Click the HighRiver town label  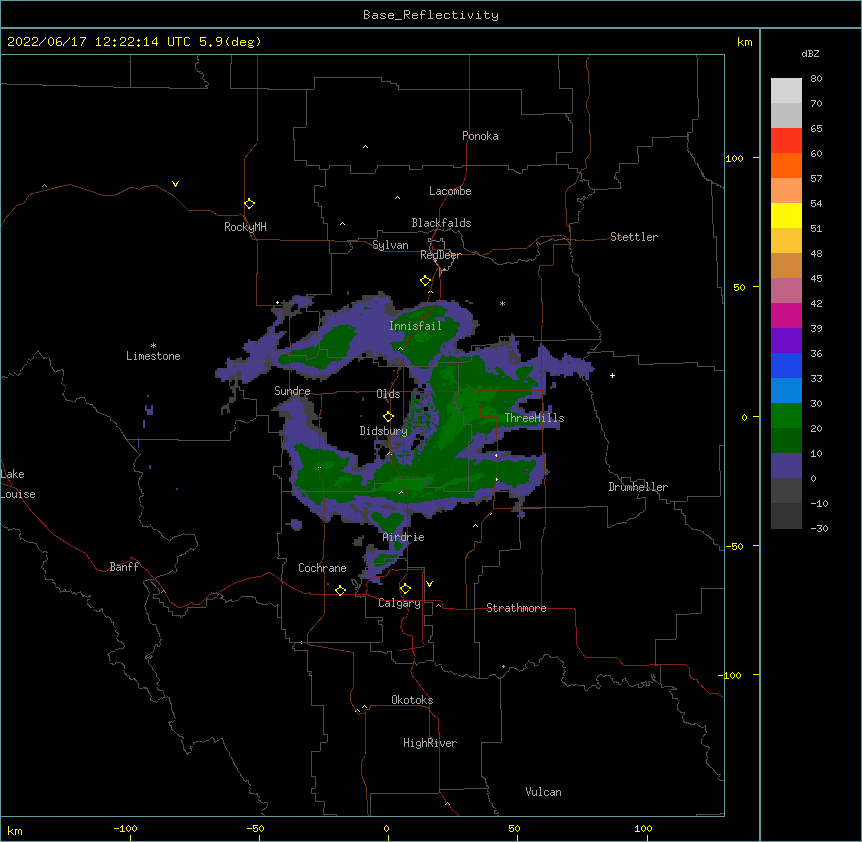pyautogui.click(x=430, y=743)
